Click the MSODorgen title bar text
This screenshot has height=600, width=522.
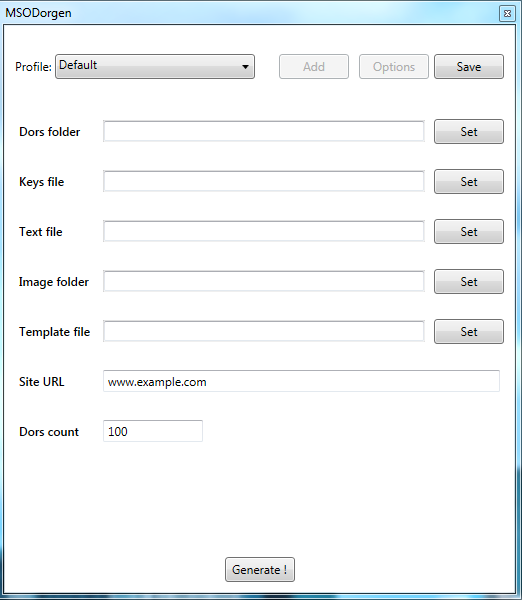click(x=38, y=13)
